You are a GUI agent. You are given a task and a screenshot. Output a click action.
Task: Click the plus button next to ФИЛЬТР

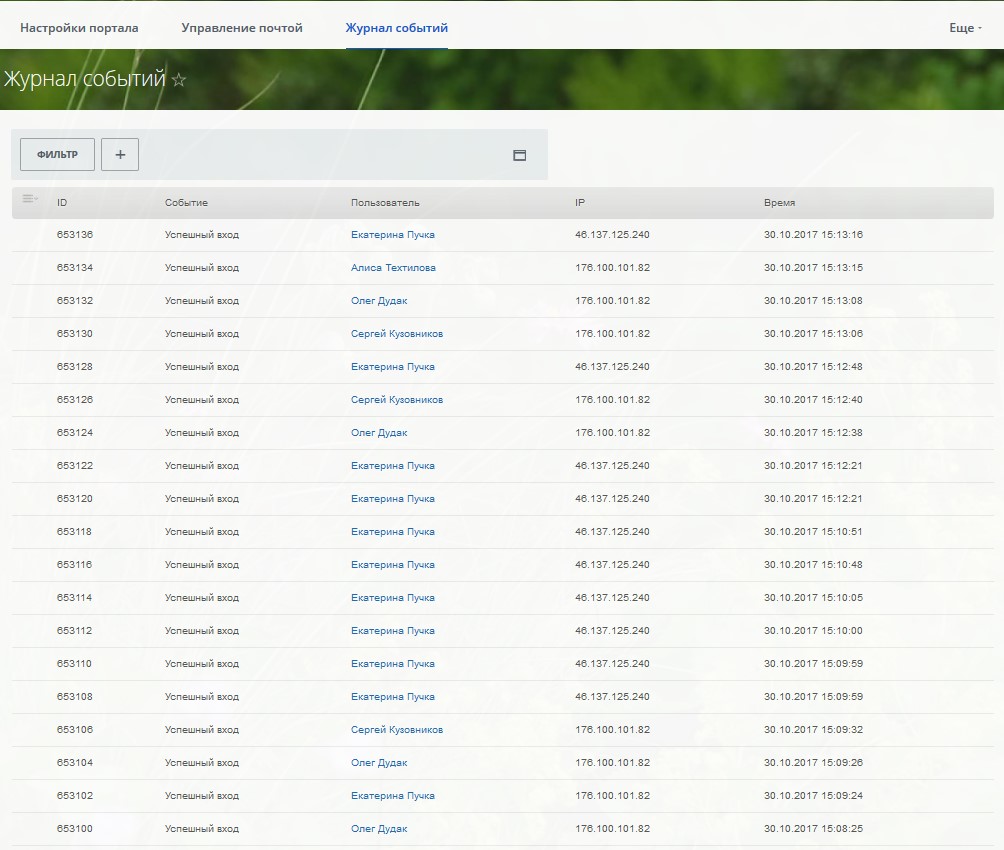click(120, 154)
